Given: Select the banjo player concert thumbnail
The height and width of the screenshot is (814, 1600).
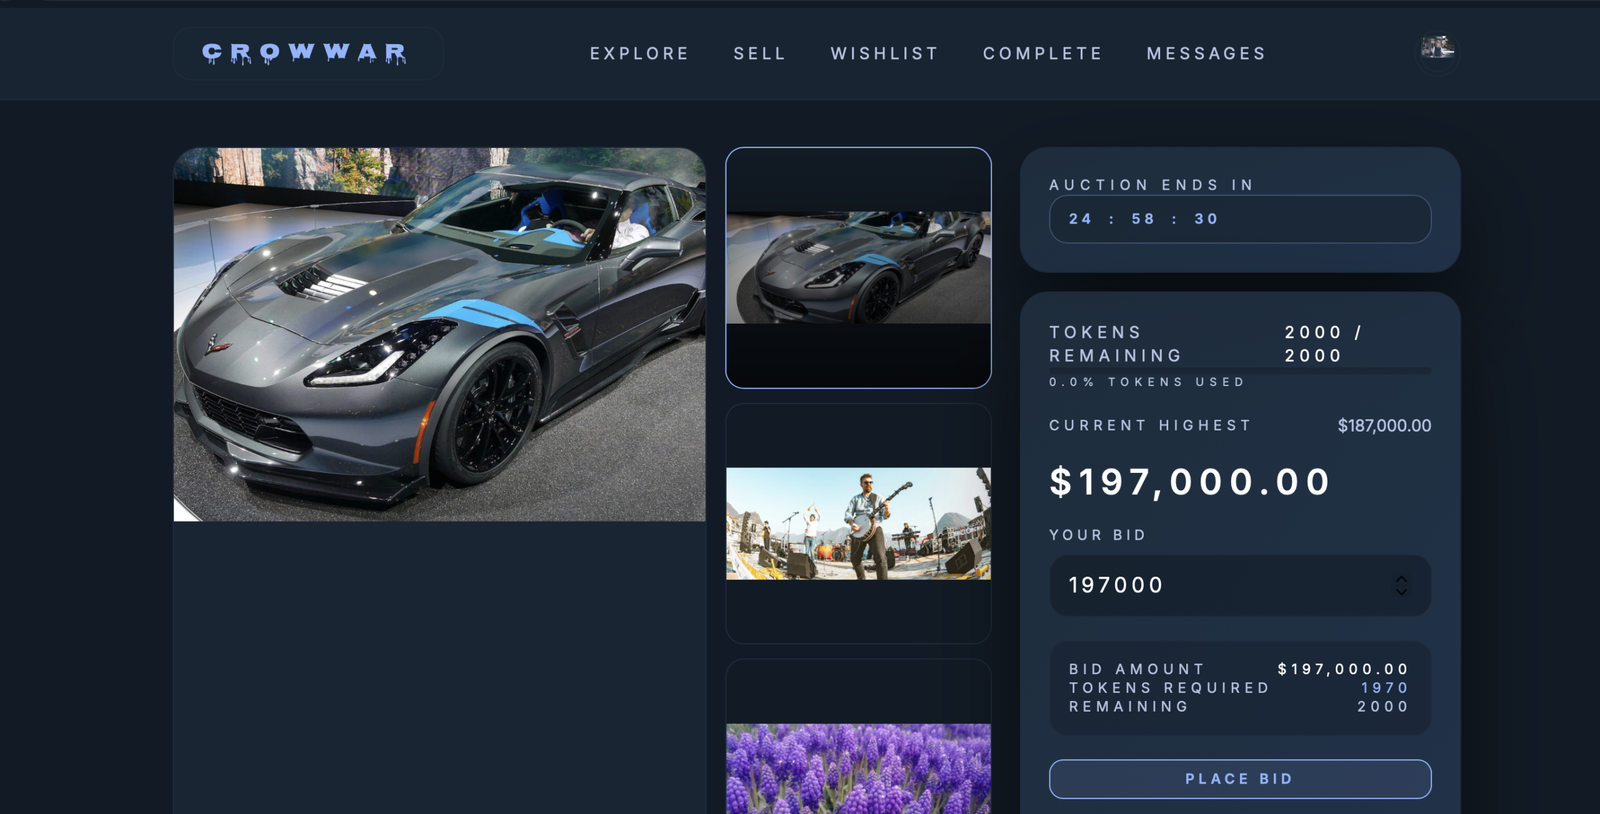Looking at the screenshot, I should point(858,524).
